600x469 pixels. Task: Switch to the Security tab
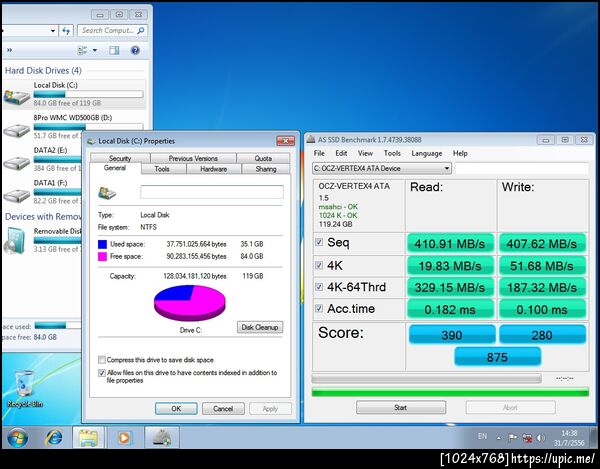[120, 158]
